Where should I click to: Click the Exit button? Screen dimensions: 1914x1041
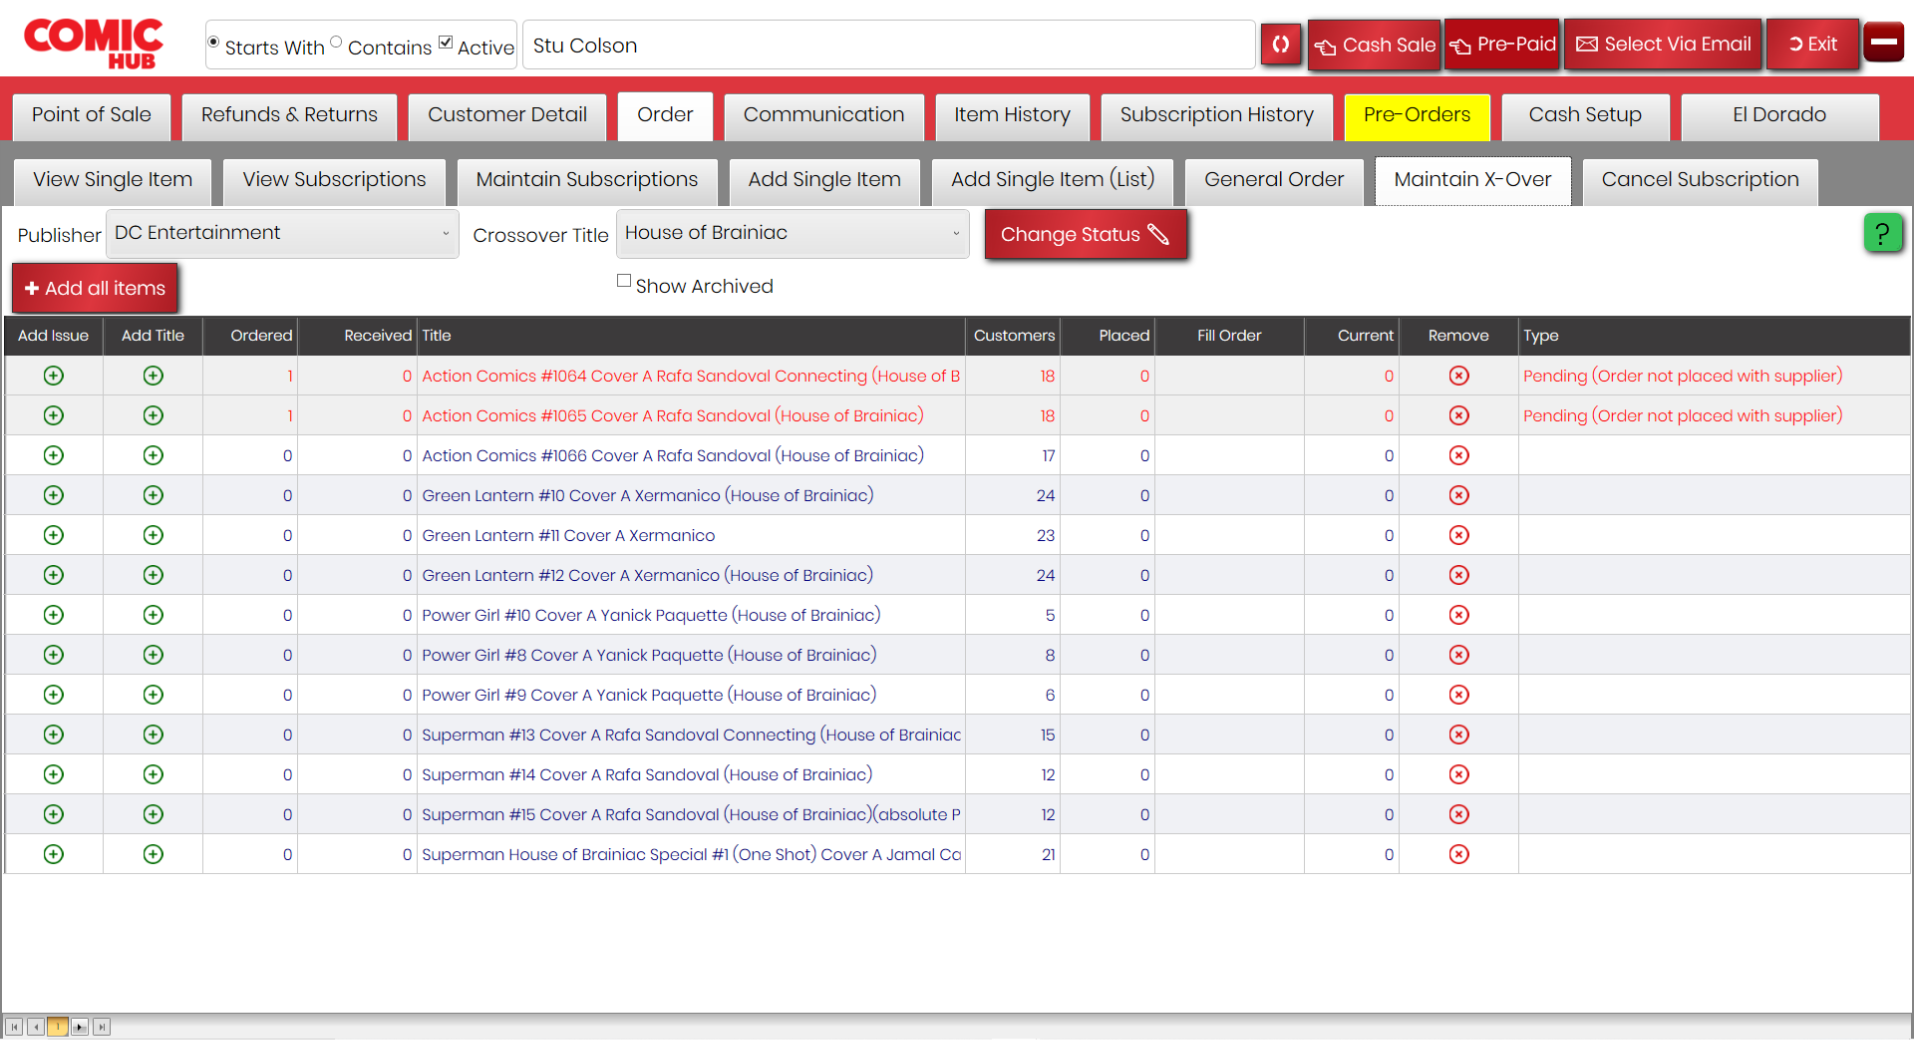click(1813, 45)
